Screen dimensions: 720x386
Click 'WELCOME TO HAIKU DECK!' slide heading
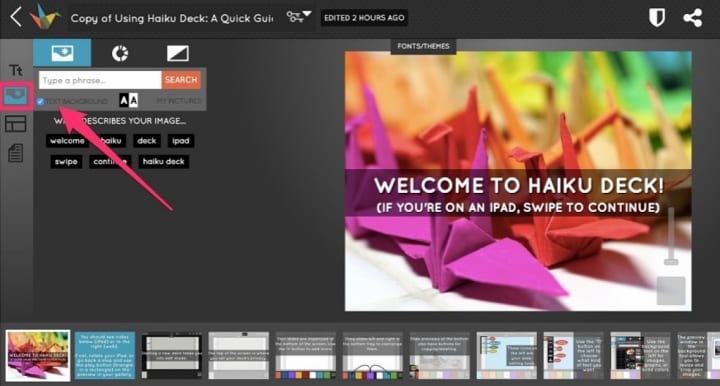pyautogui.click(x=519, y=185)
